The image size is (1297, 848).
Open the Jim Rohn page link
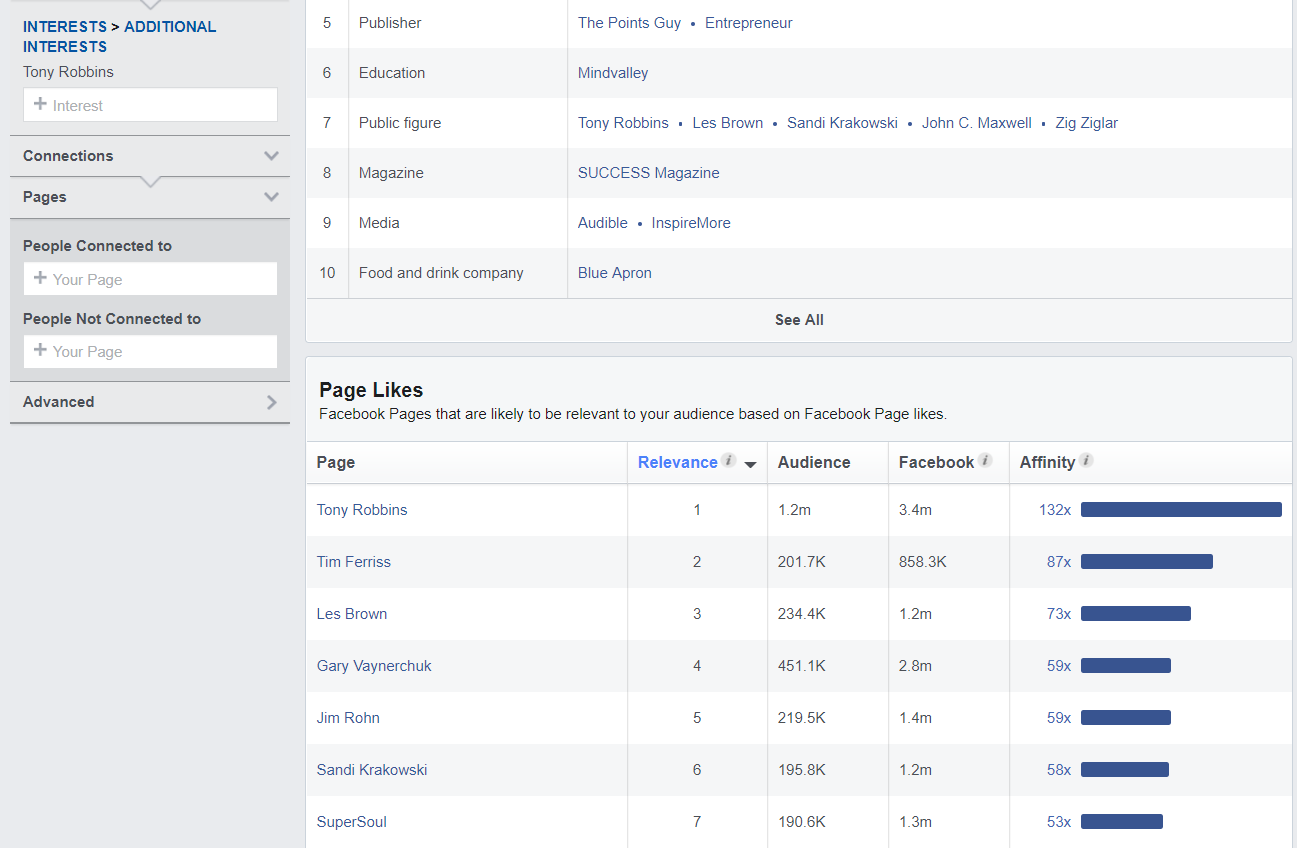pyautogui.click(x=348, y=718)
